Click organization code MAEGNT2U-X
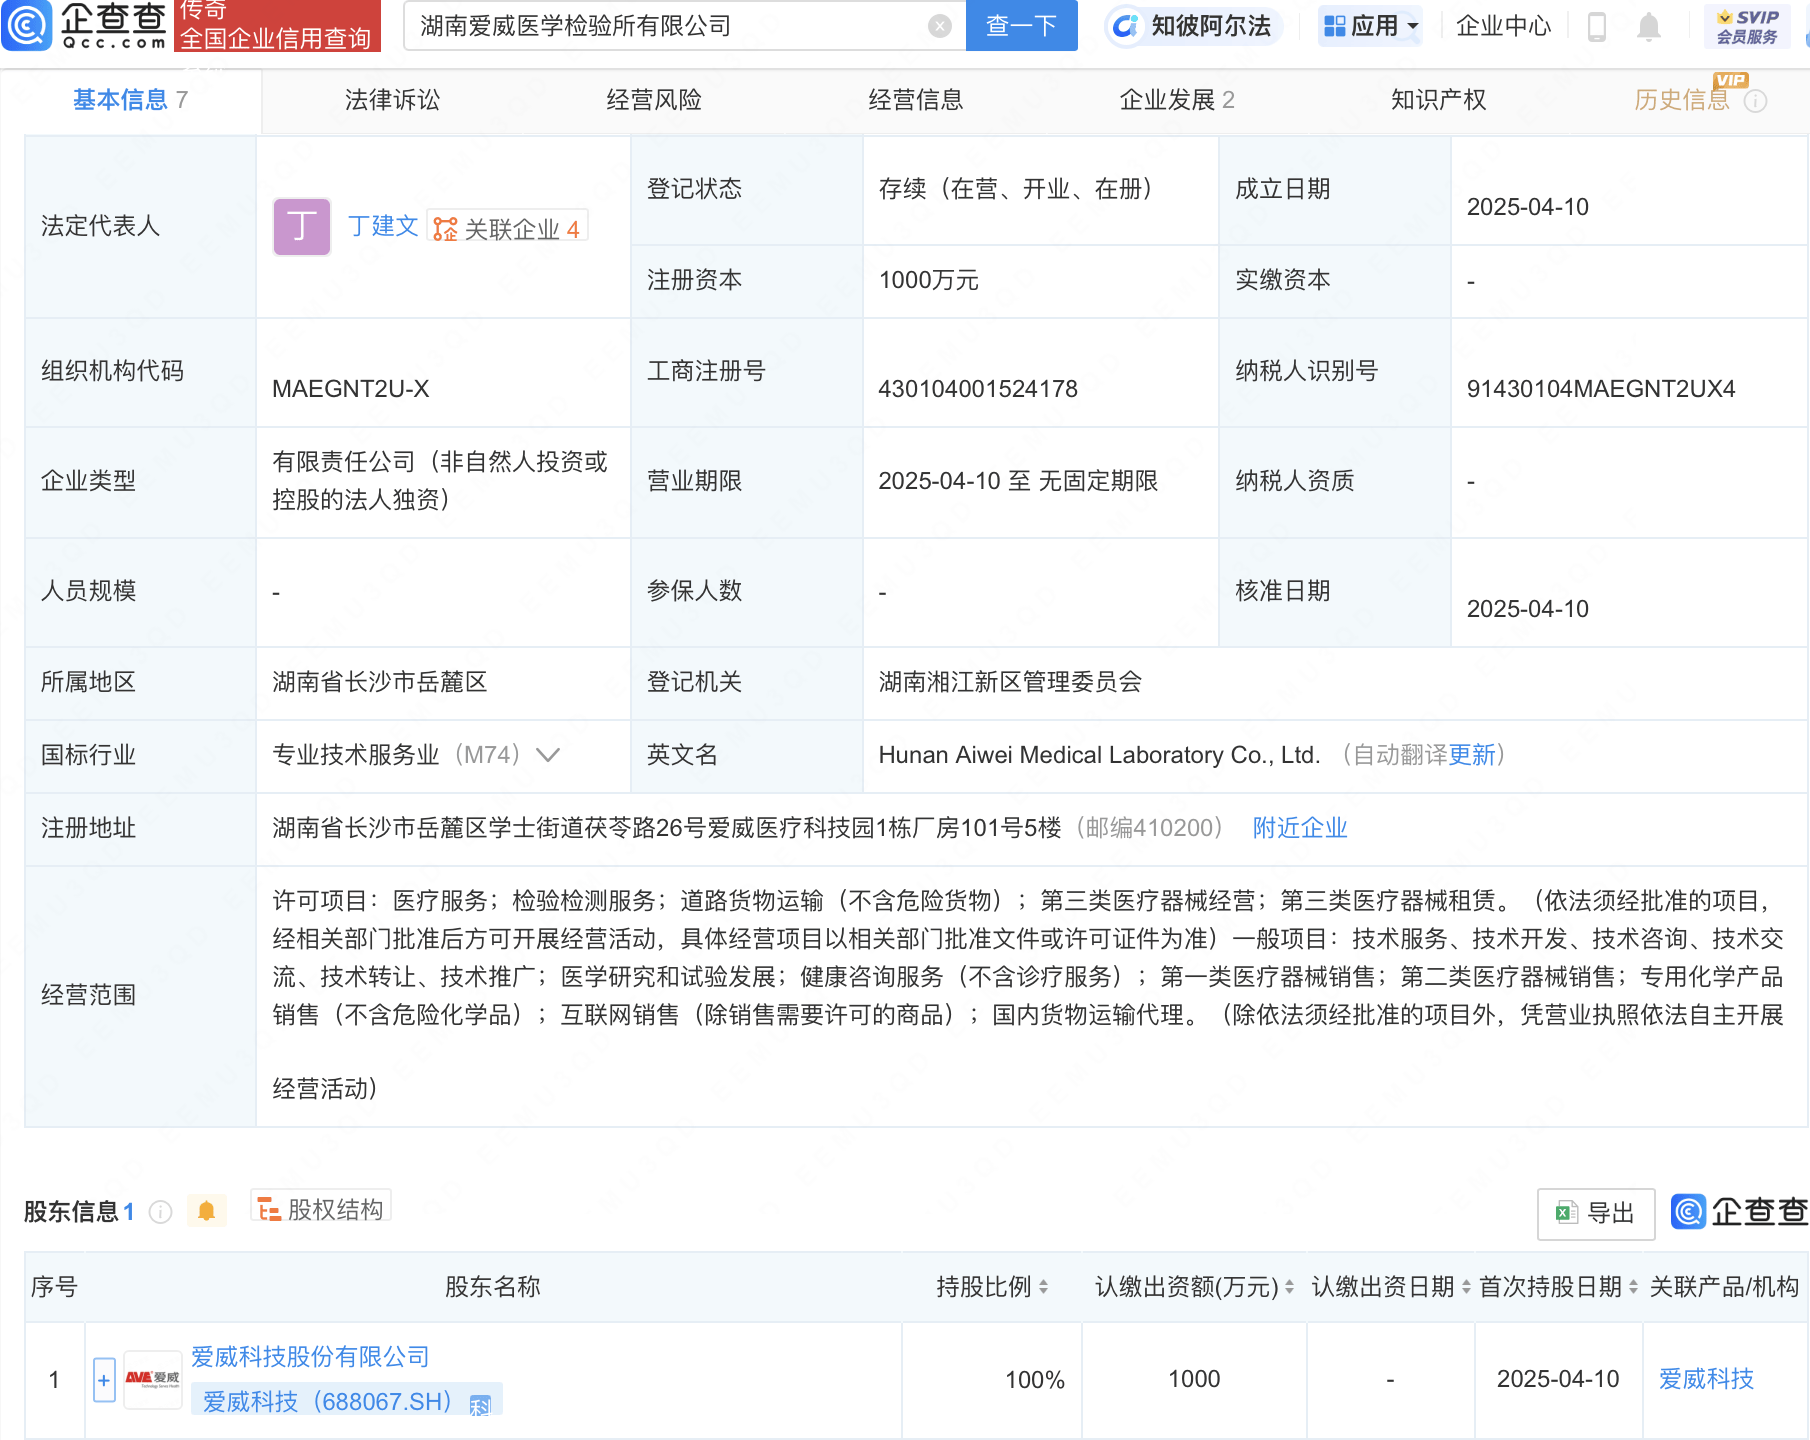This screenshot has width=1810, height=1440. pos(351,389)
